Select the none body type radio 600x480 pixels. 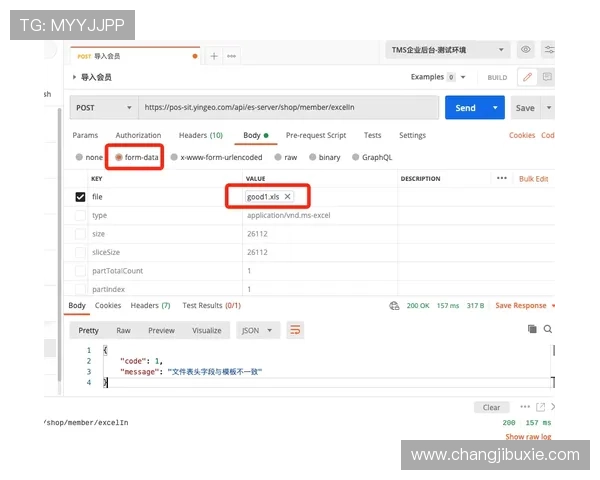(x=79, y=157)
